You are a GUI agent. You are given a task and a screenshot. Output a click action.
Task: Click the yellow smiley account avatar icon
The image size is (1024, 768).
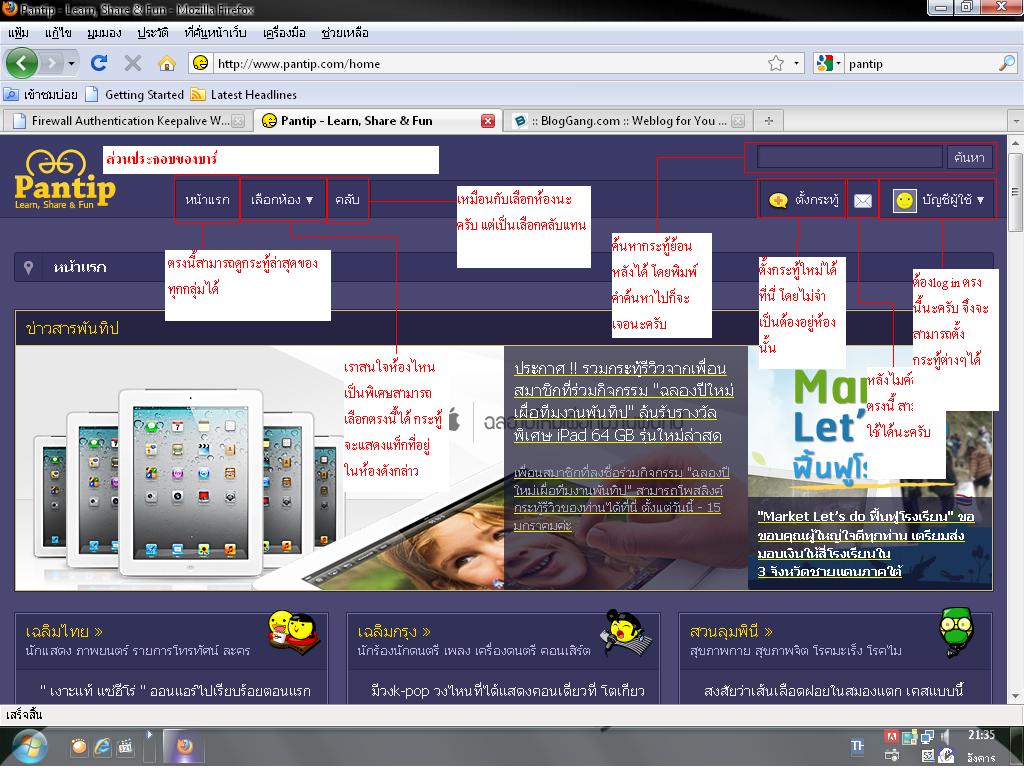[x=904, y=200]
